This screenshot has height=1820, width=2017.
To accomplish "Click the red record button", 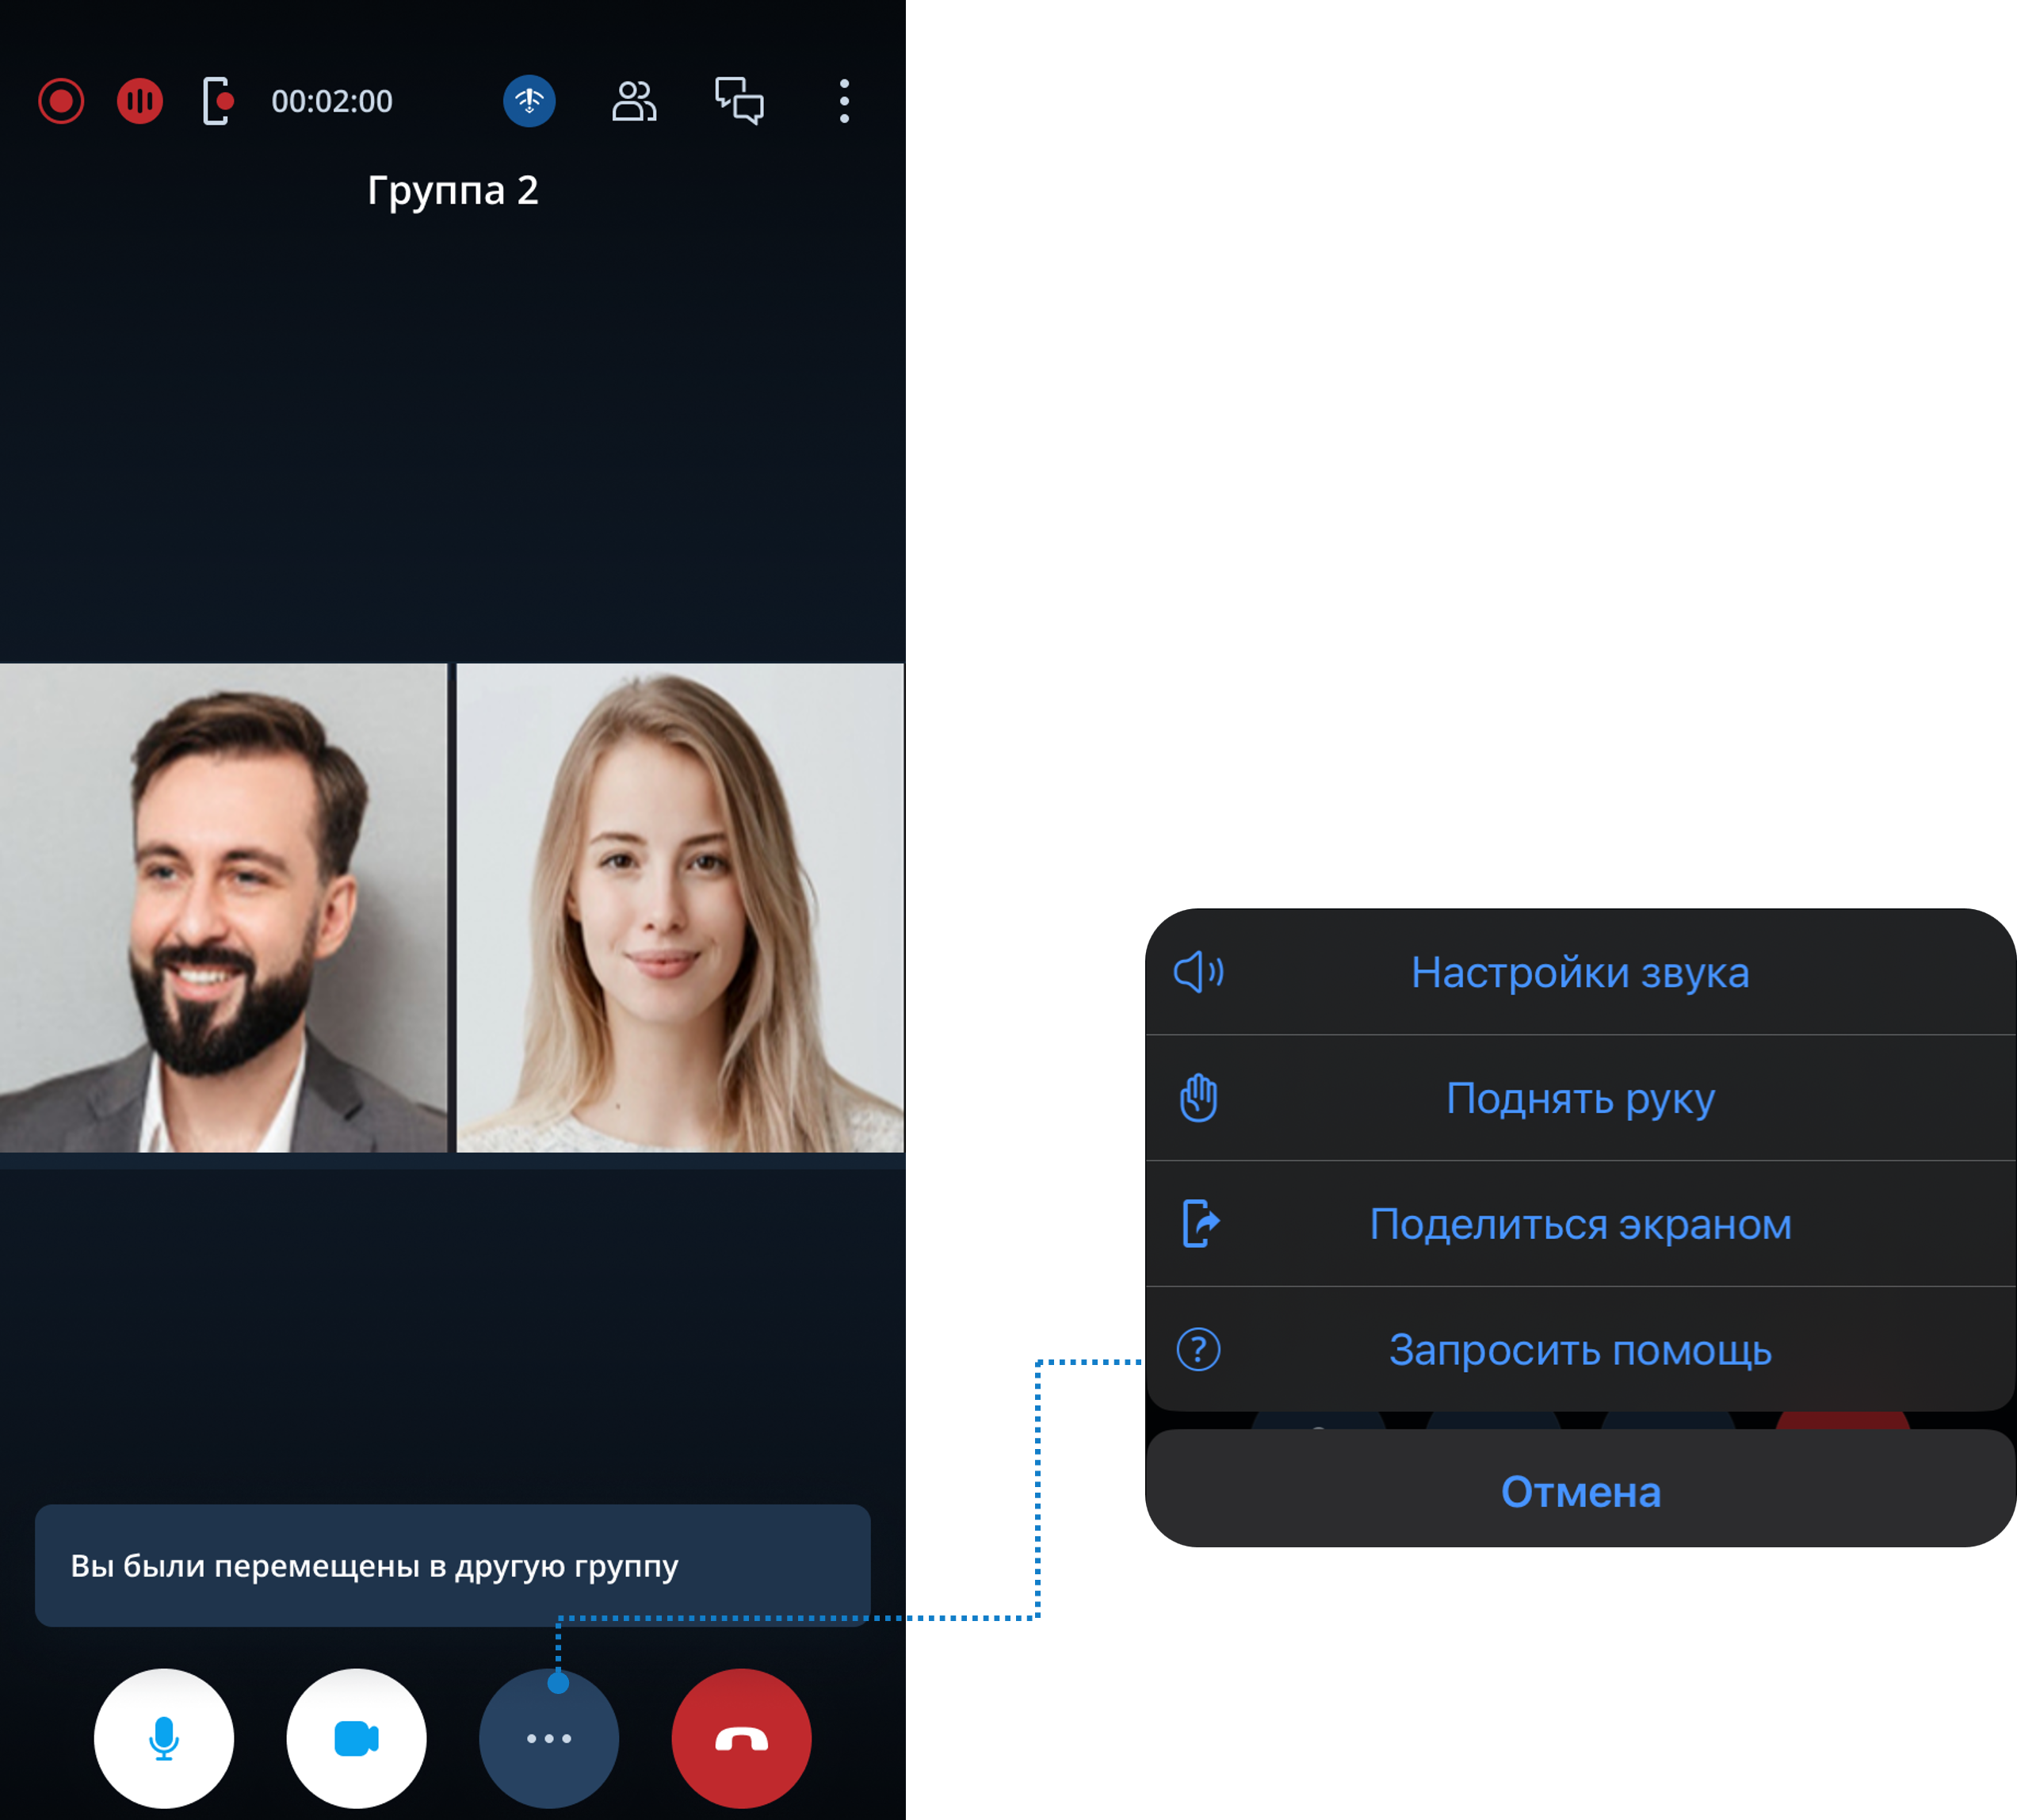I will coord(61,101).
